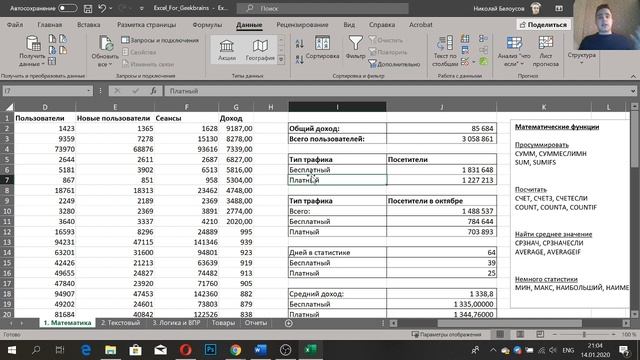Click cell Общий доход:
This screenshot has height=360, width=640.
point(337,128)
